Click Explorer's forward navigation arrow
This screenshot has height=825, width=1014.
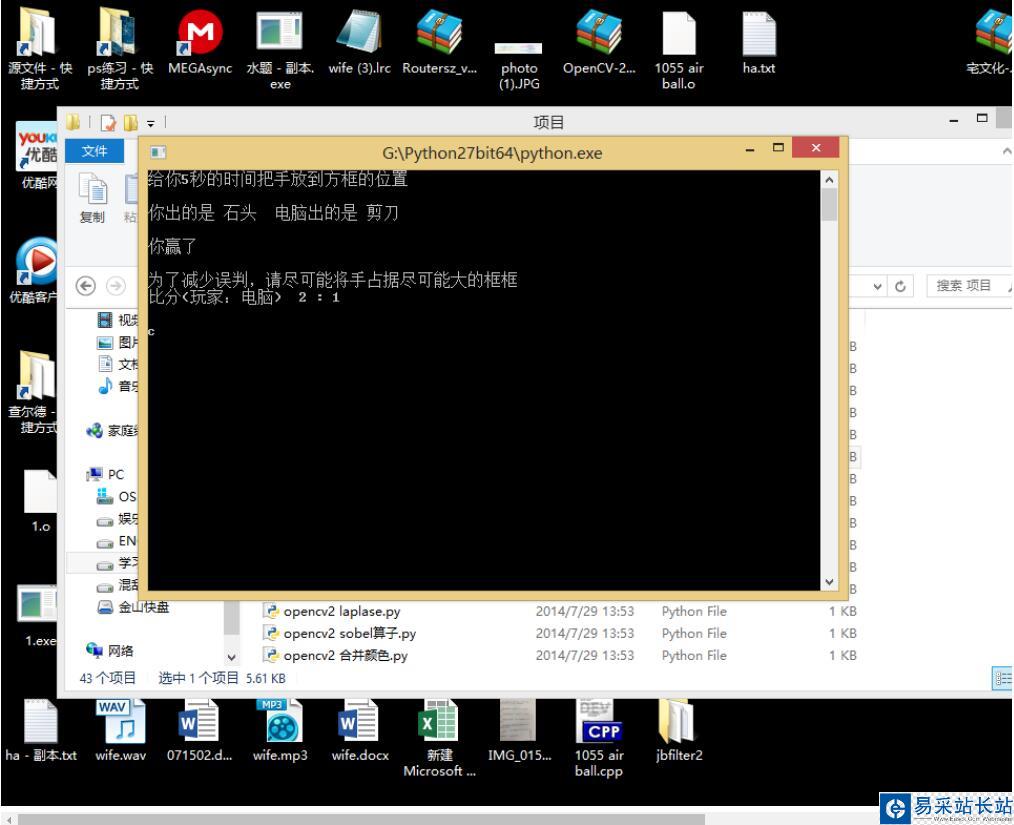(116, 286)
